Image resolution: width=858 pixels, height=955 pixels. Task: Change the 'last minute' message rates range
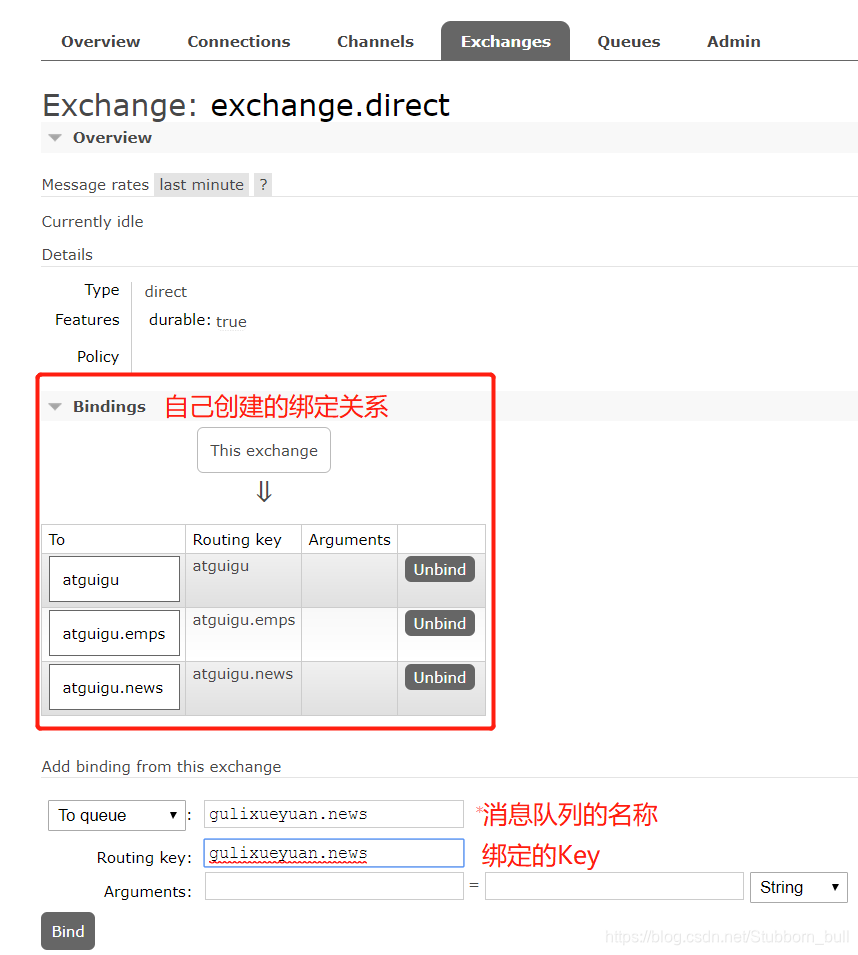point(202,185)
